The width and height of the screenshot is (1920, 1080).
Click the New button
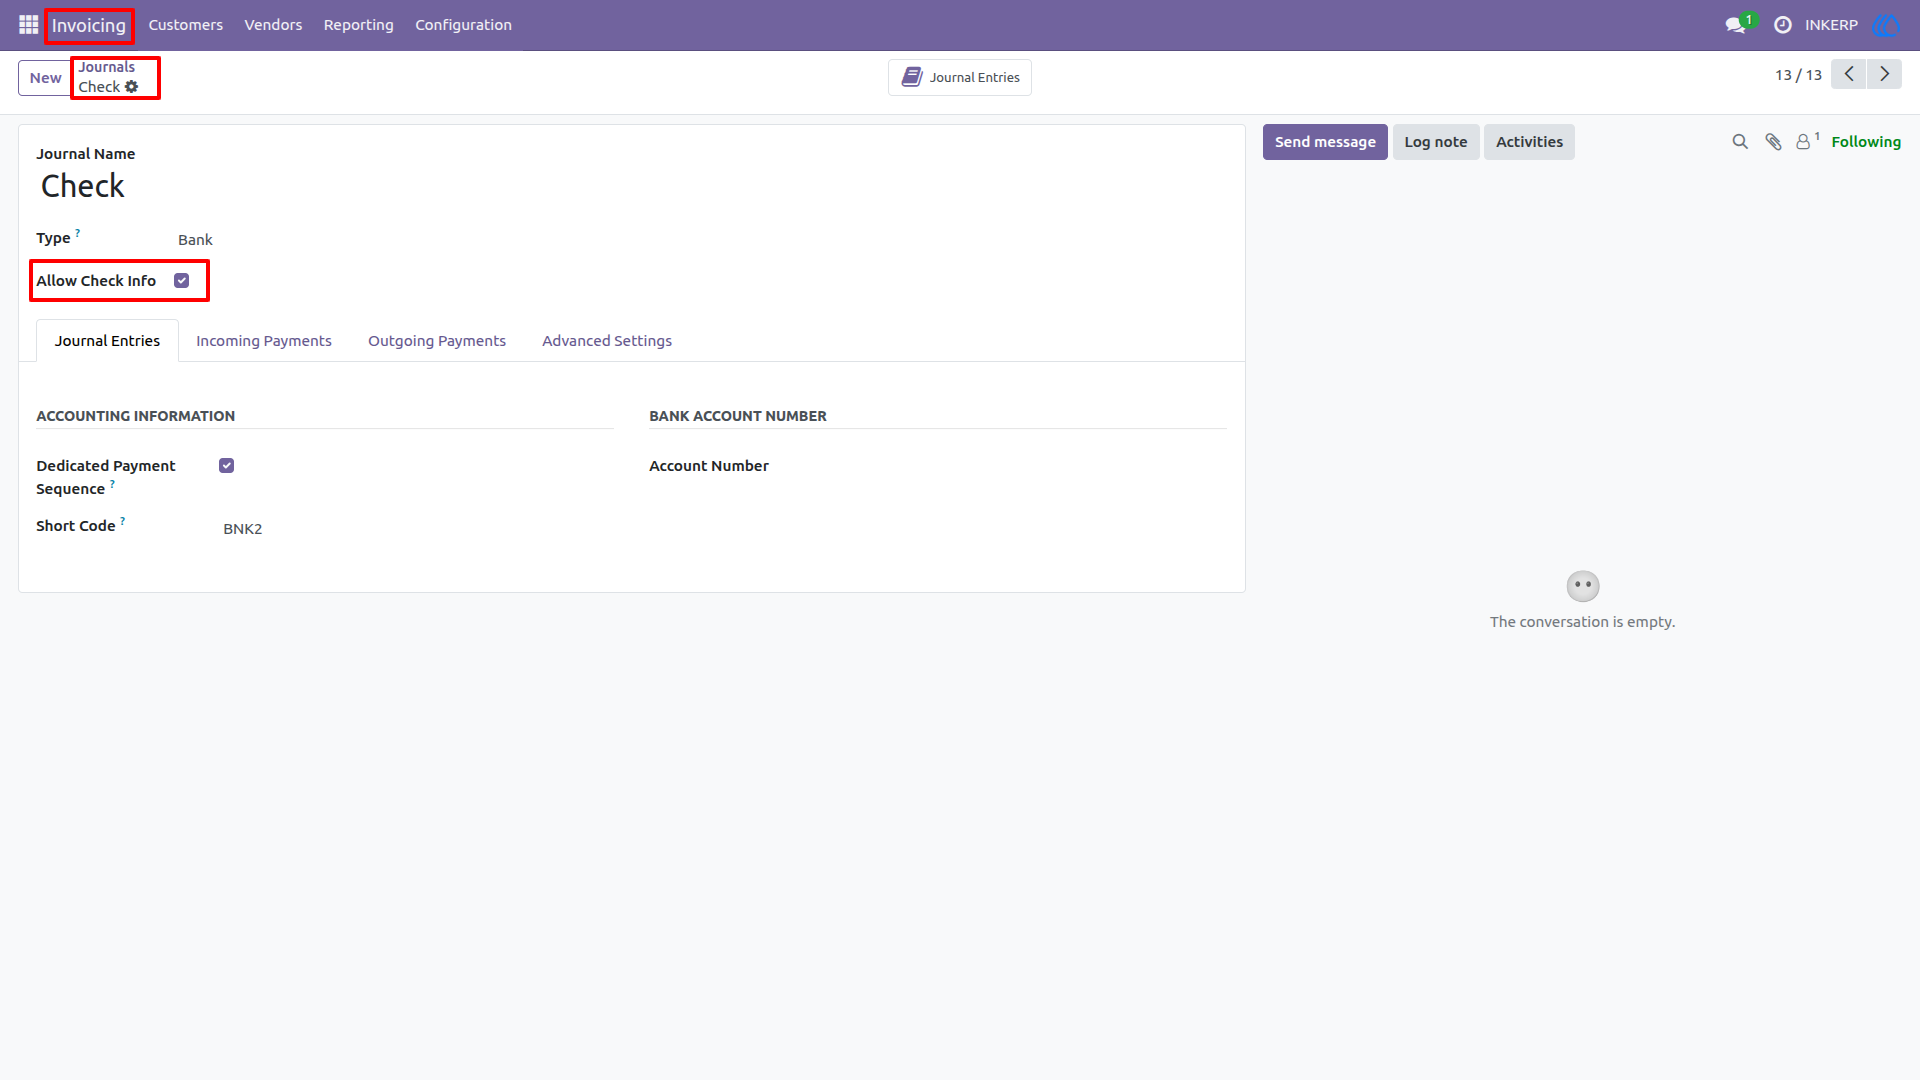click(x=45, y=78)
